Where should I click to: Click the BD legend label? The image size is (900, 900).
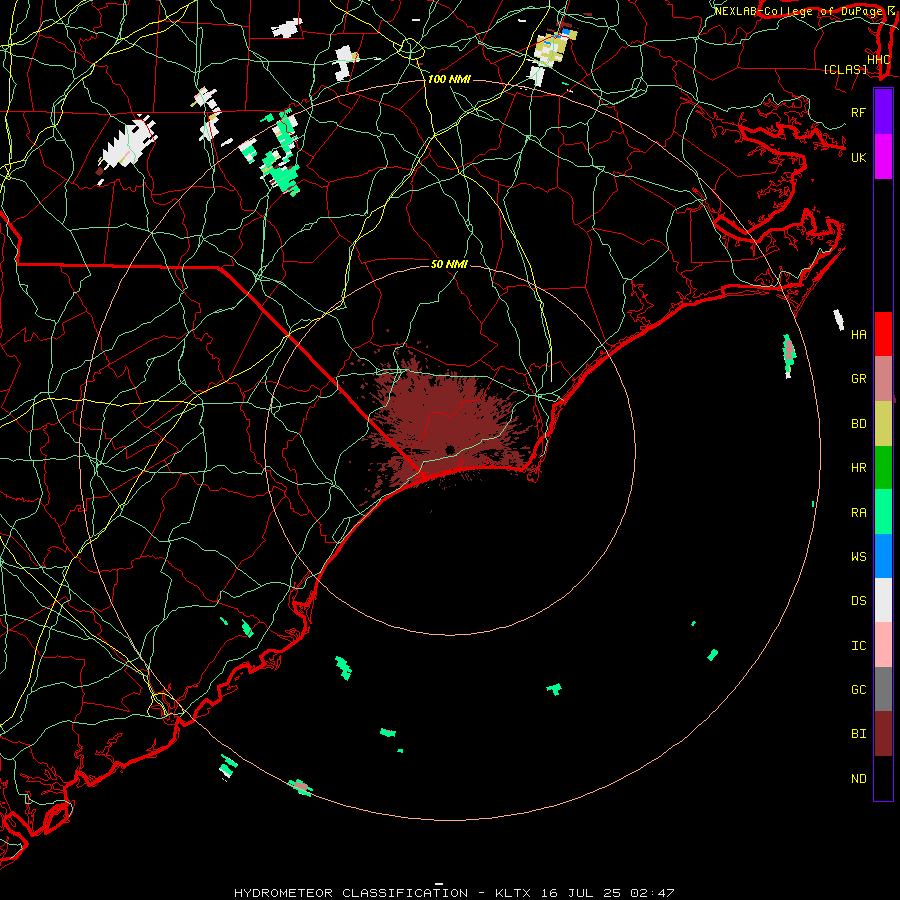(x=859, y=424)
